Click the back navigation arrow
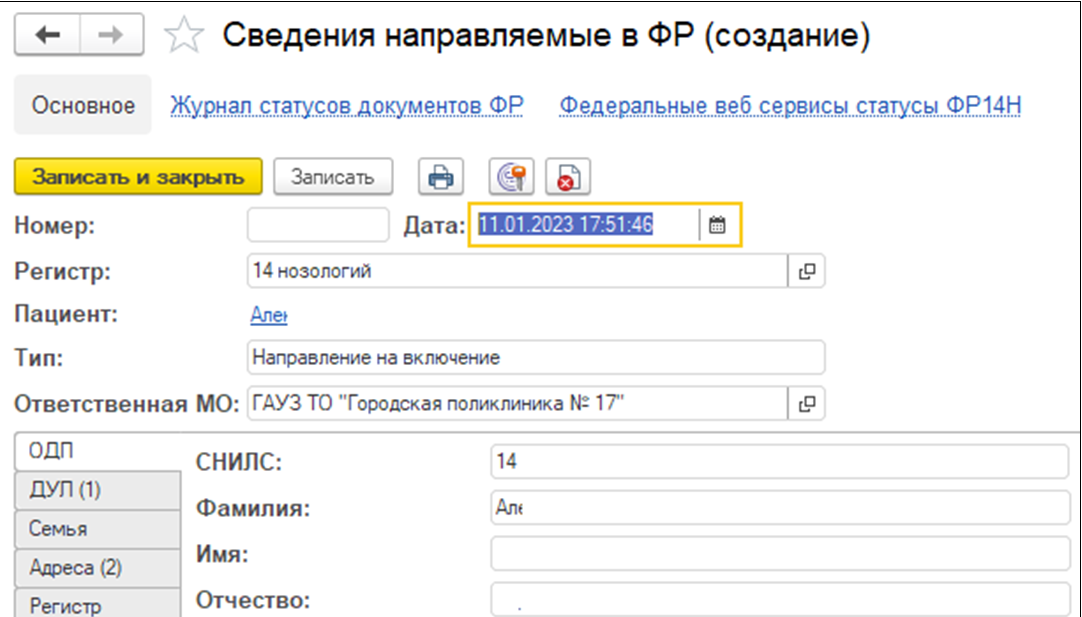The width and height of the screenshot is (1082, 617). coord(47,36)
